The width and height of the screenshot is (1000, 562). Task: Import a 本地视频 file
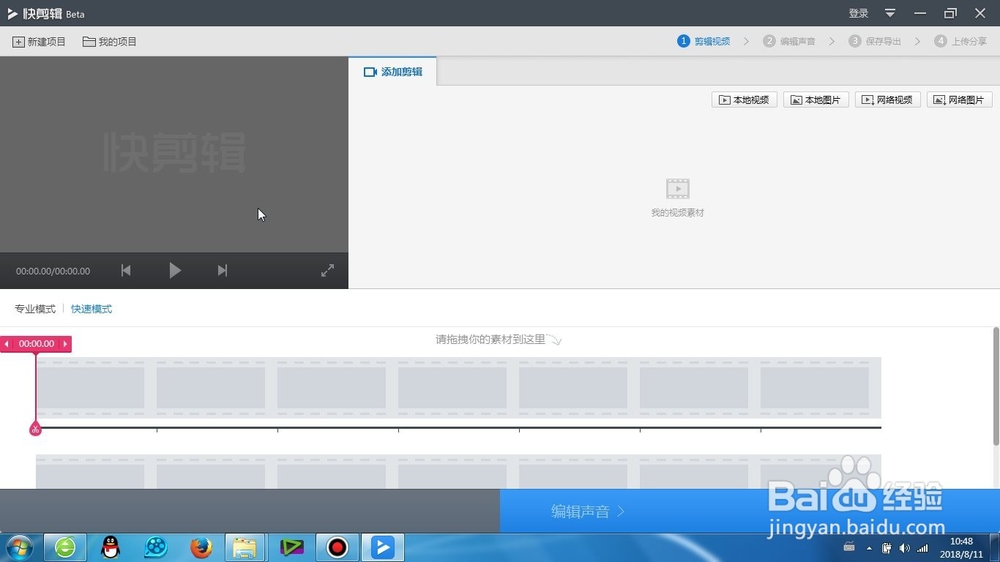pyautogui.click(x=744, y=100)
